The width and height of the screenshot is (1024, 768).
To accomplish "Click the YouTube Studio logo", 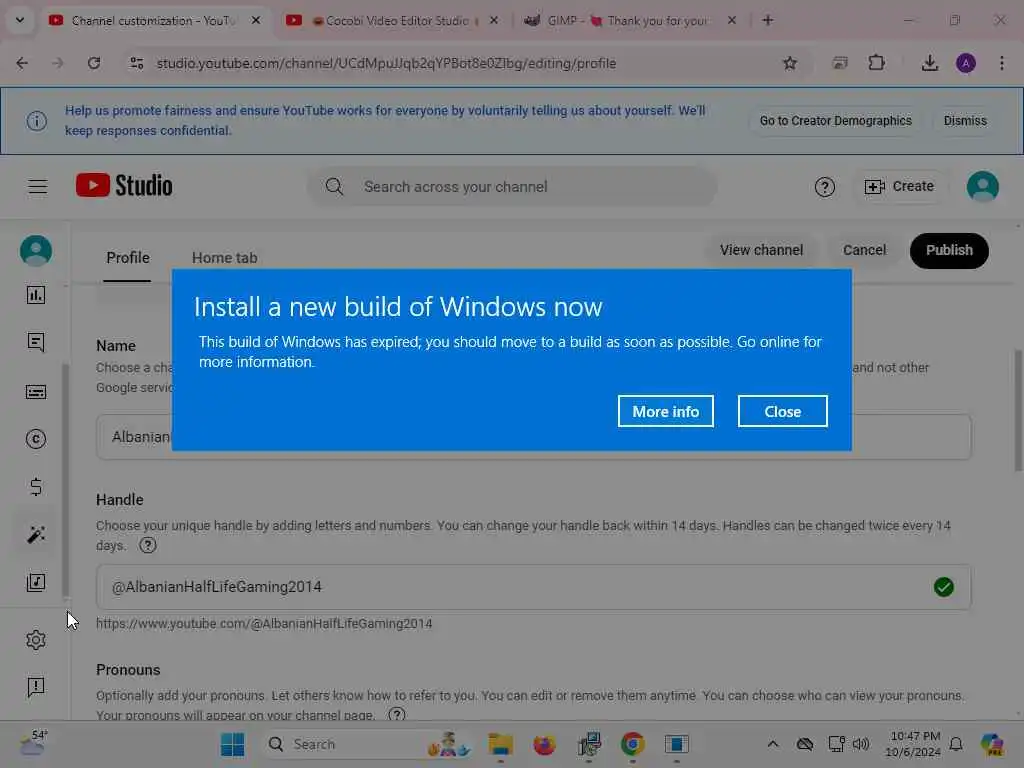I will point(124,185).
